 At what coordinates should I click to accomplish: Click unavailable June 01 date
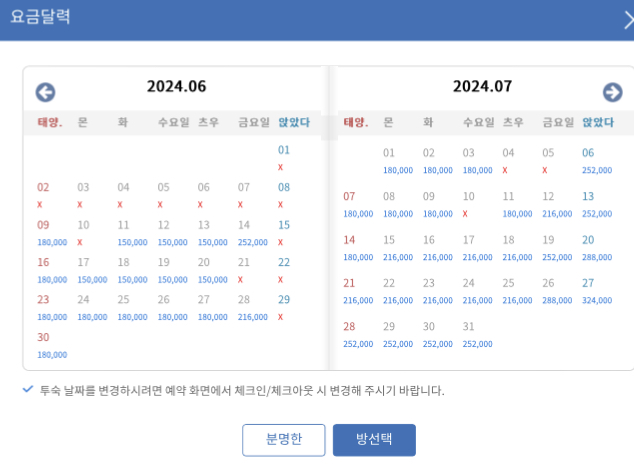click(x=283, y=158)
